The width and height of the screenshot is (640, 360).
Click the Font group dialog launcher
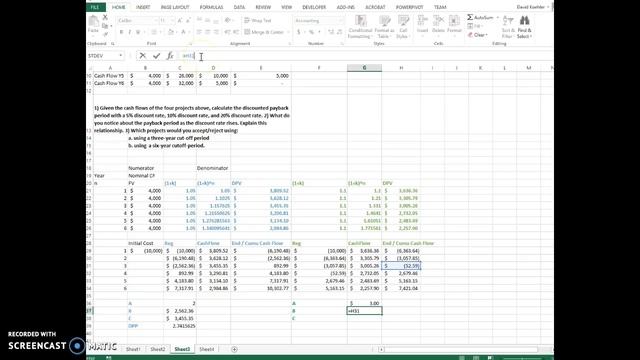click(x=190, y=44)
